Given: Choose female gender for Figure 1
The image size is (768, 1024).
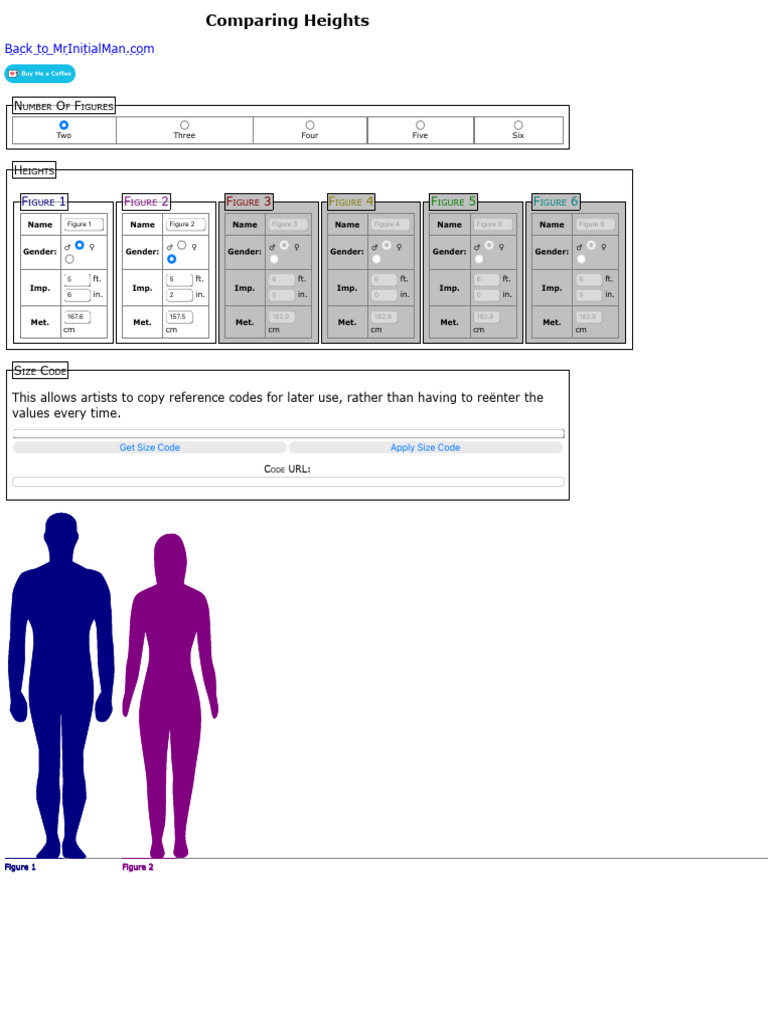Looking at the screenshot, I should [x=69, y=259].
